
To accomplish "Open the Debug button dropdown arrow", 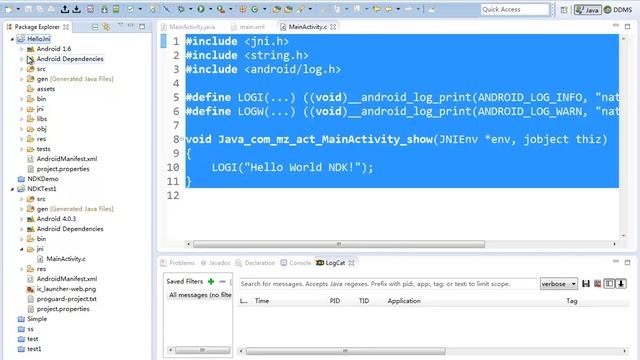I will pos(190,9).
